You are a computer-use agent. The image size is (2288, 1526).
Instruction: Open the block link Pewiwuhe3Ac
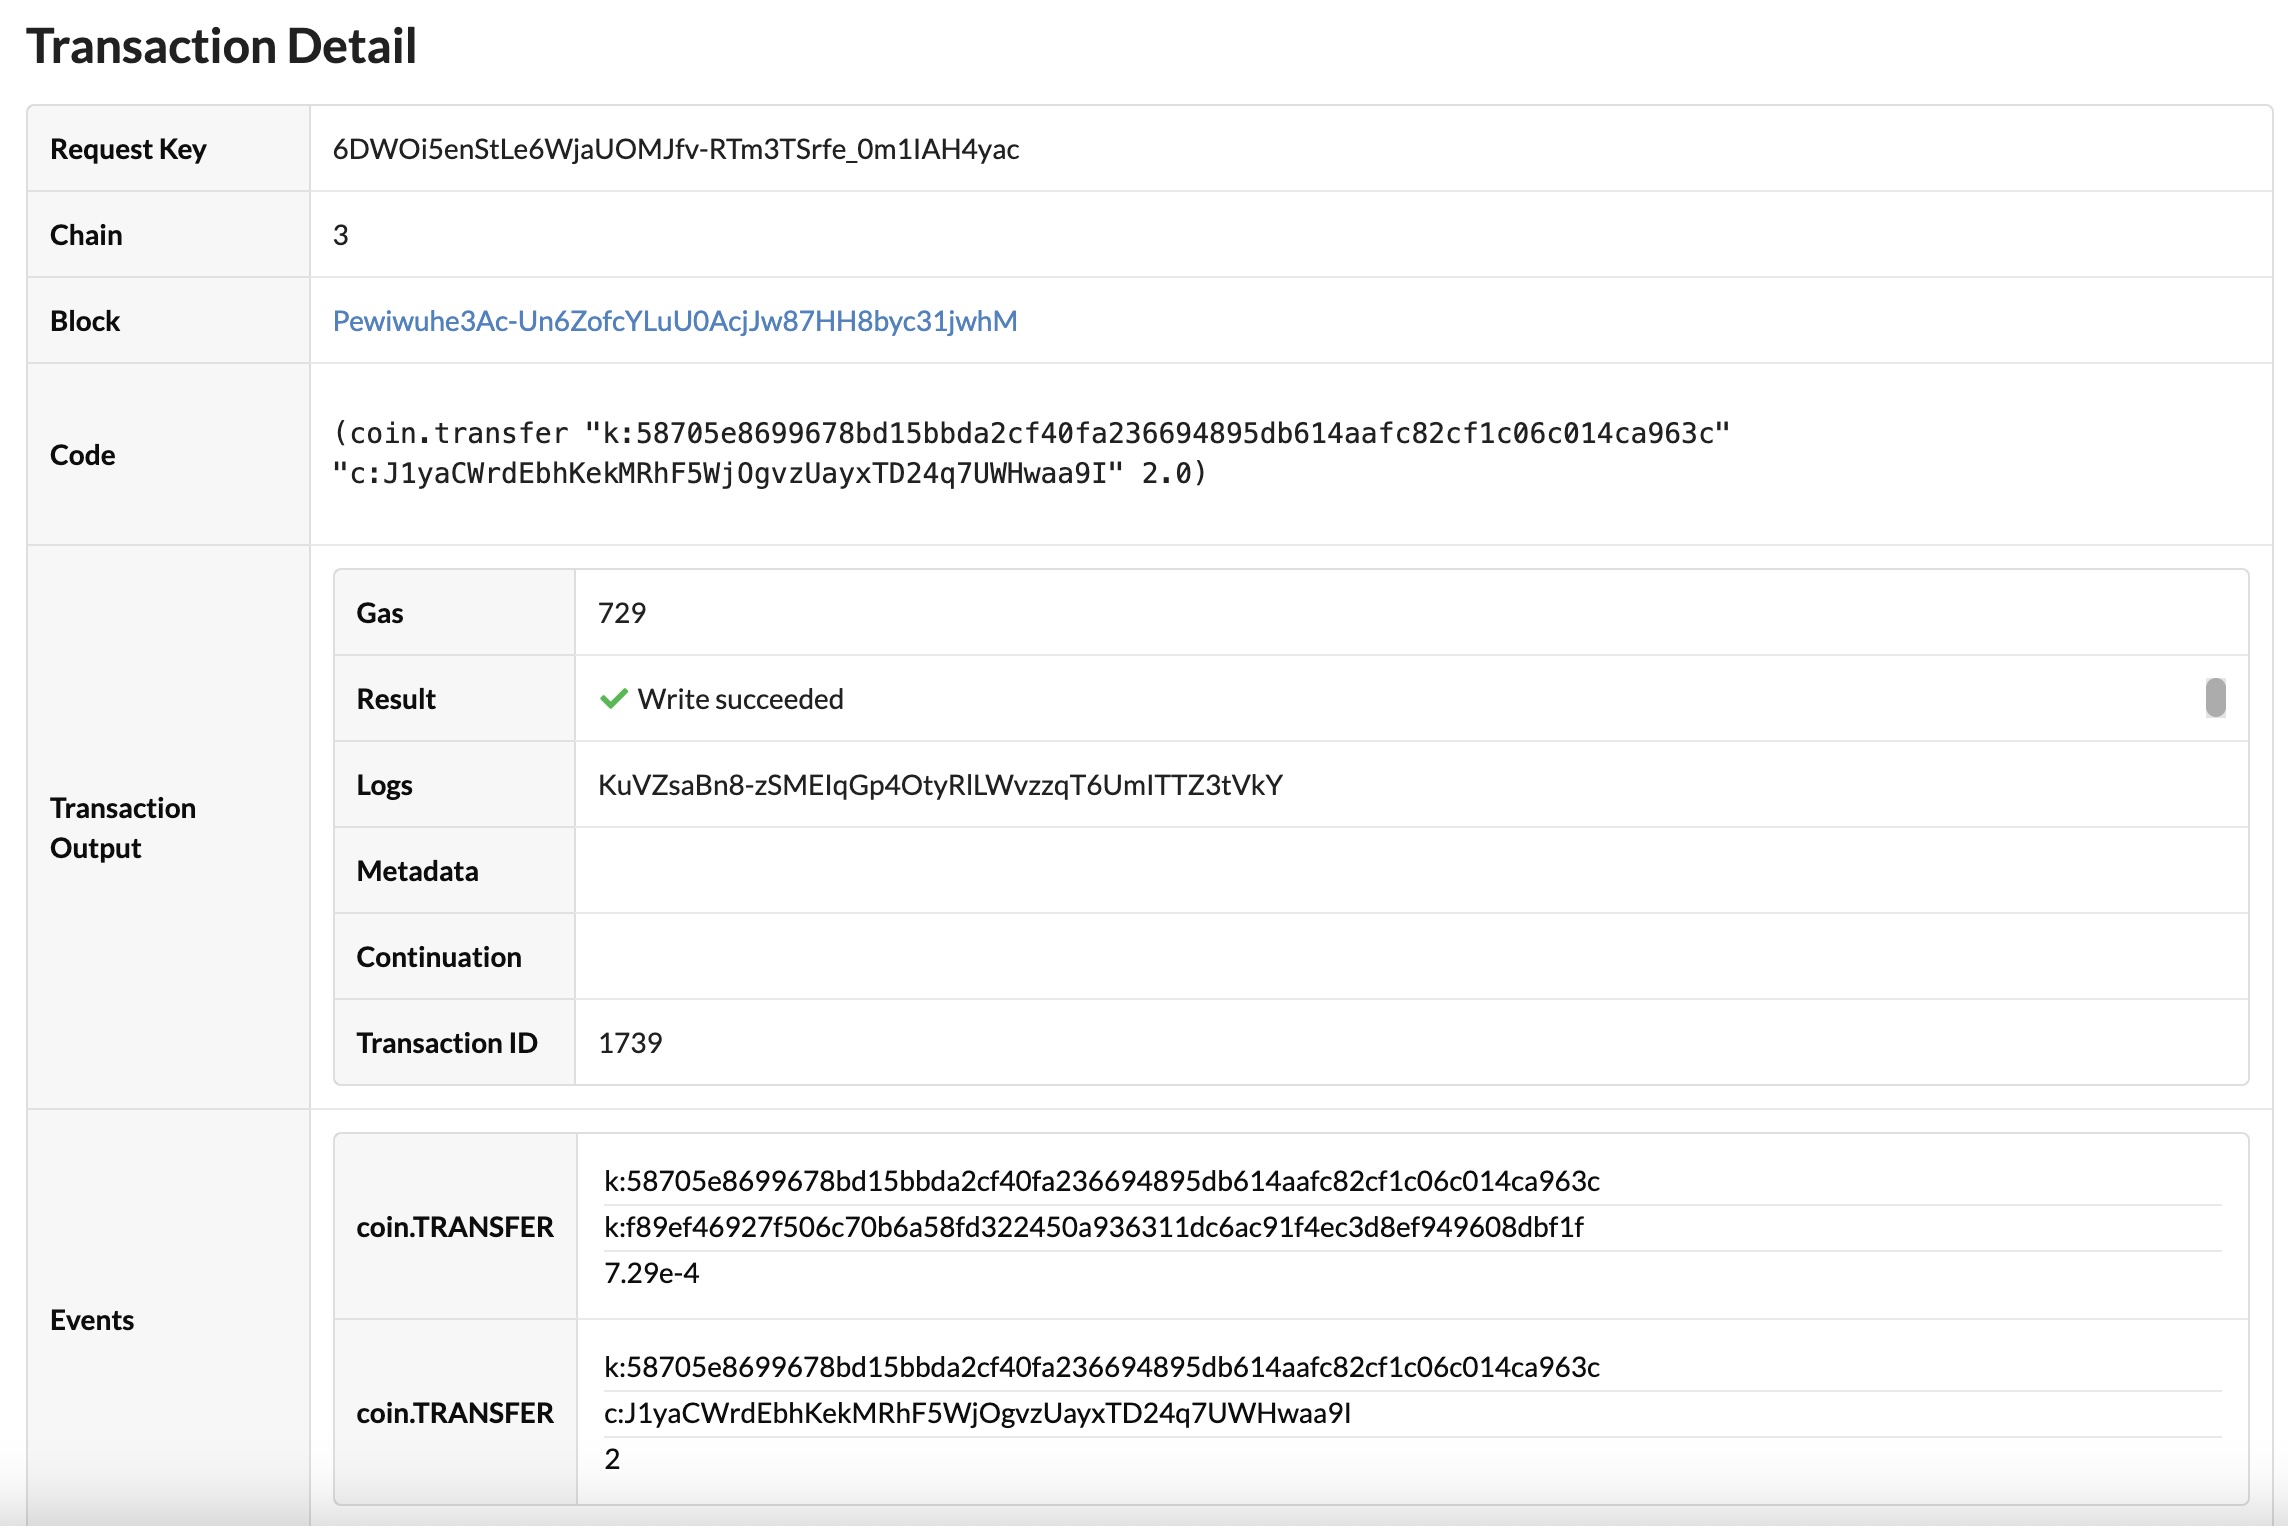point(674,321)
